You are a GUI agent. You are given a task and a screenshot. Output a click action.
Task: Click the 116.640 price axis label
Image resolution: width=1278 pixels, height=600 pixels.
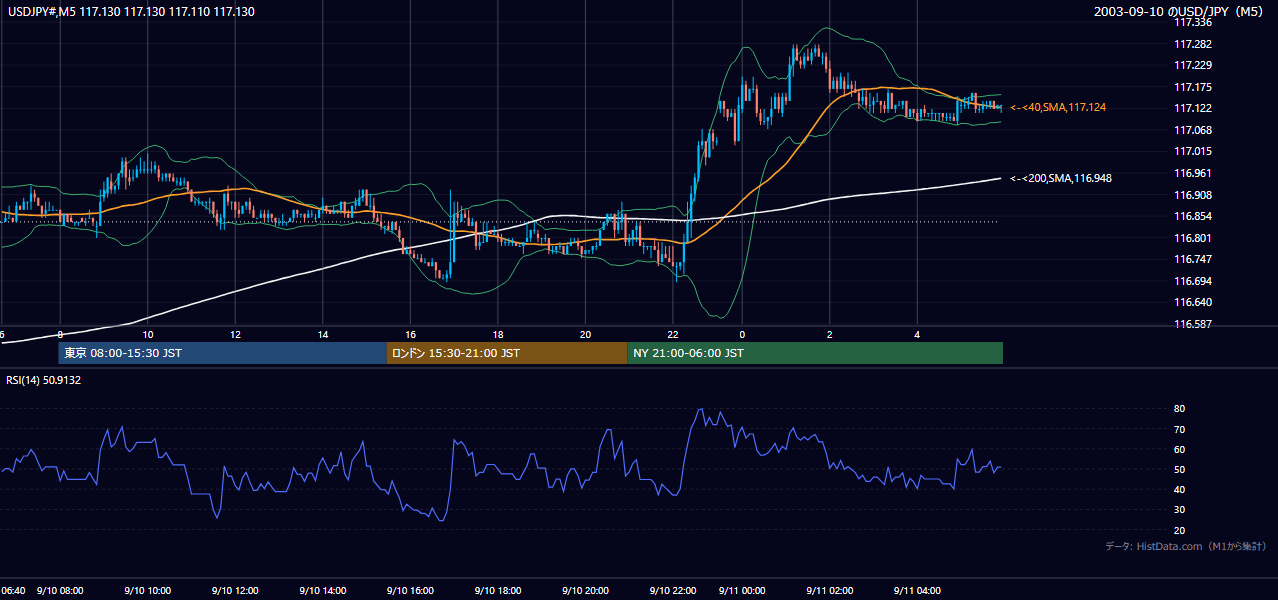[x=1192, y=302]
